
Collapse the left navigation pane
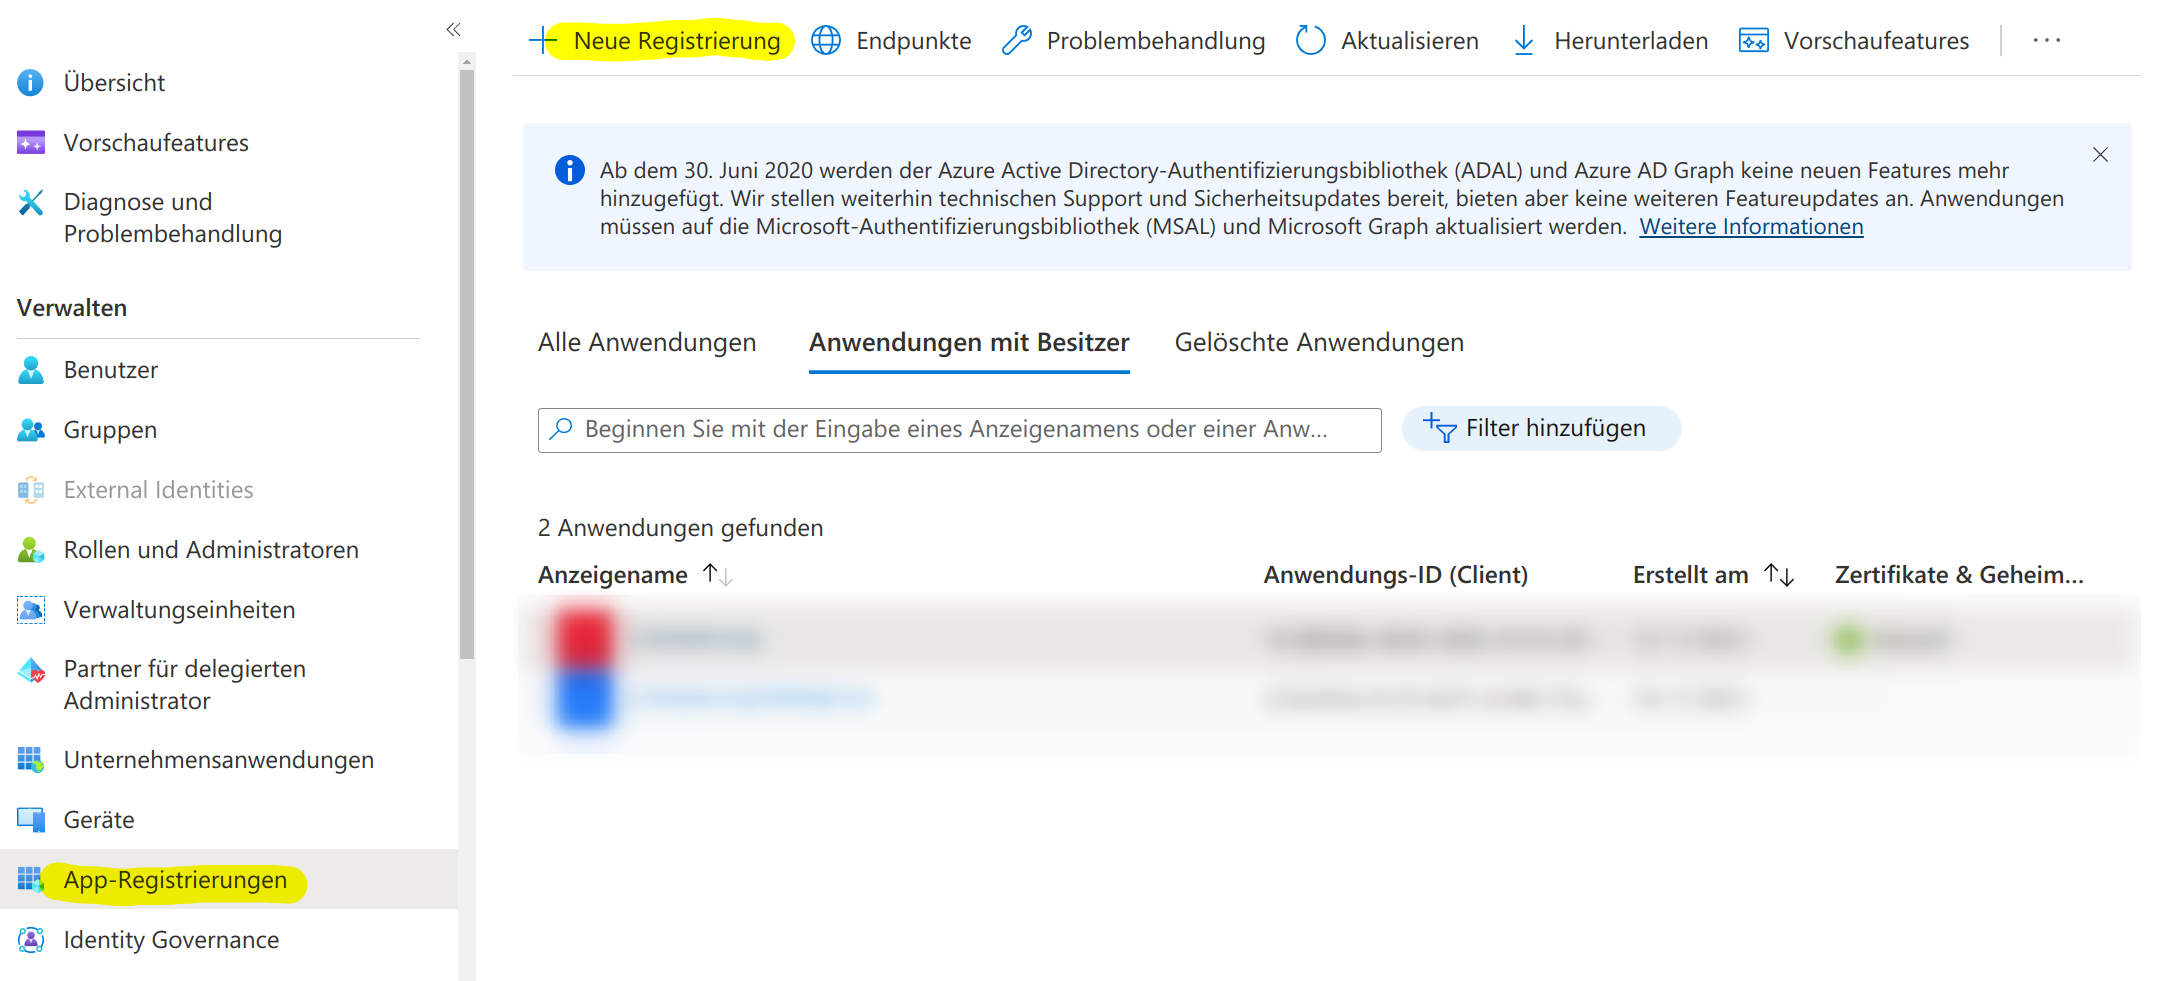[x=453, y=29]
